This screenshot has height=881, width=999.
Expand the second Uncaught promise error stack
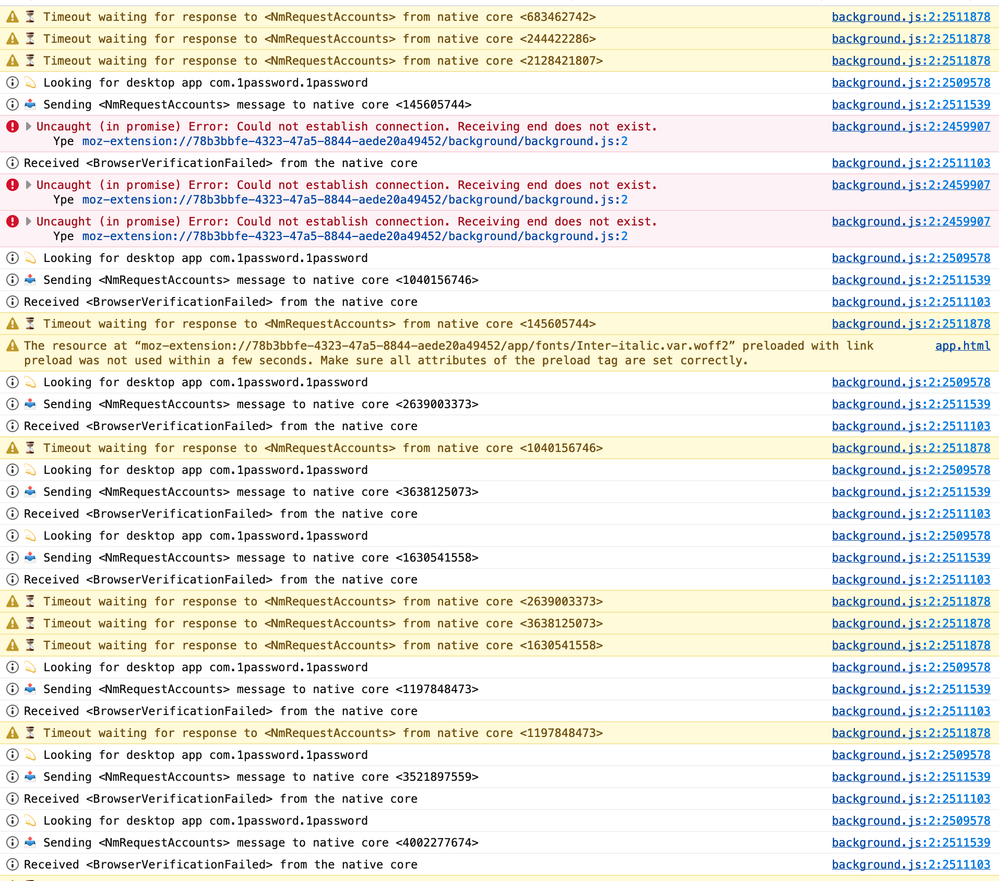[x=28, y=185]
